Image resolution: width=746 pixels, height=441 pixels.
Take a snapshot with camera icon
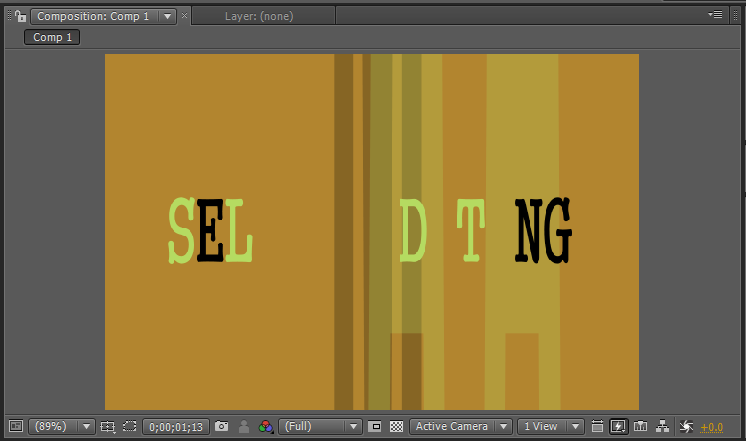tap(221, 426)
